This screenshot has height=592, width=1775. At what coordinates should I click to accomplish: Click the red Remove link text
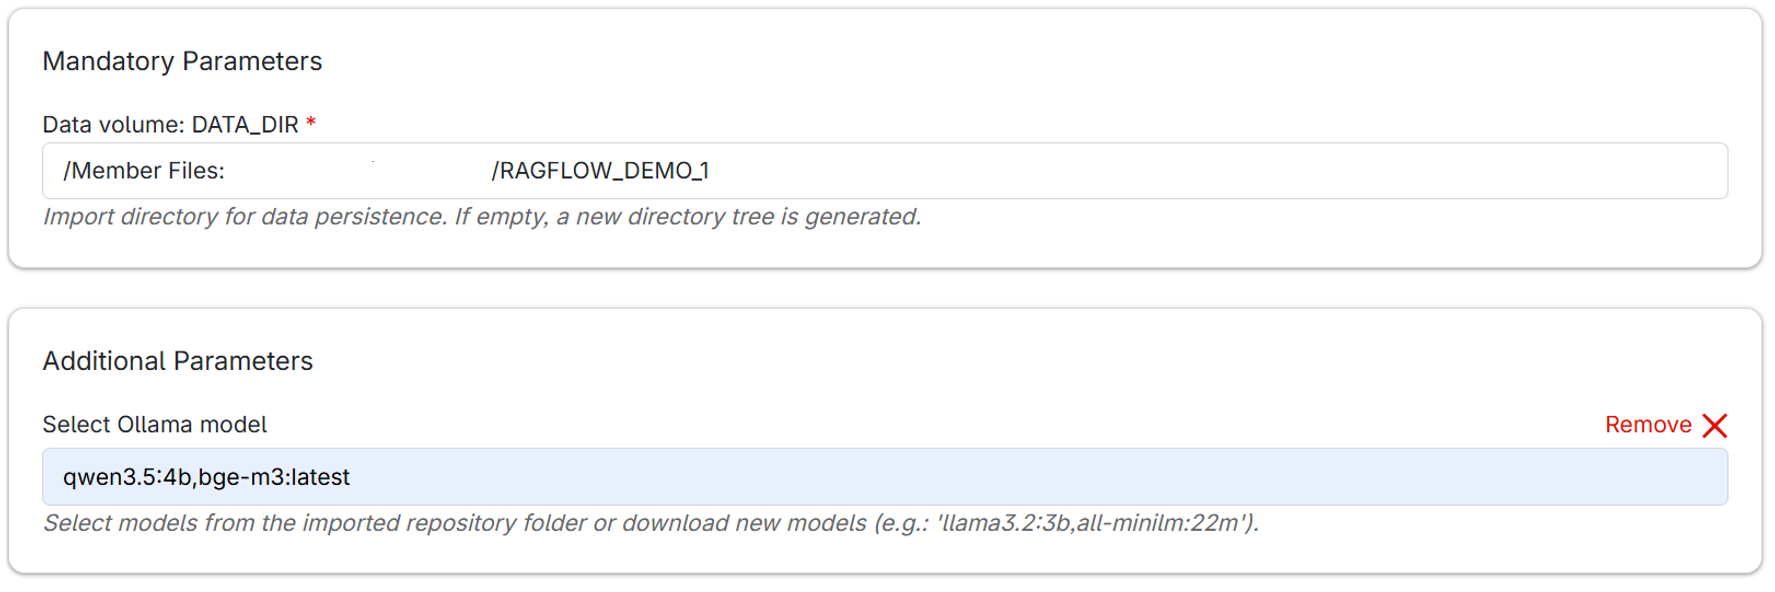(x=1648, y=425)
